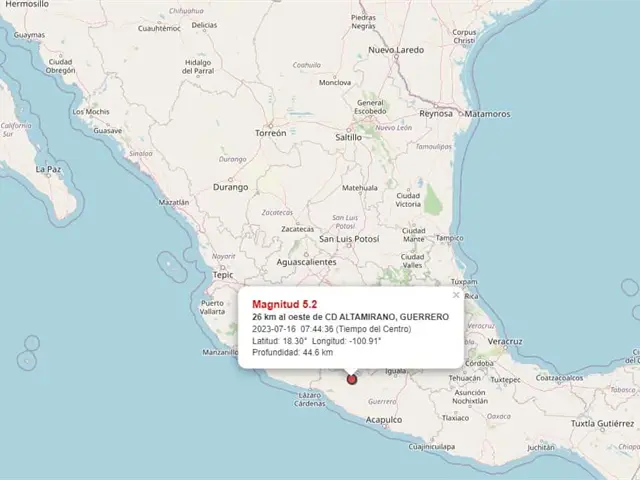The image size is (640, 480).
Task: Click the San Luis Potosí city label
Action: coord(348,240)
